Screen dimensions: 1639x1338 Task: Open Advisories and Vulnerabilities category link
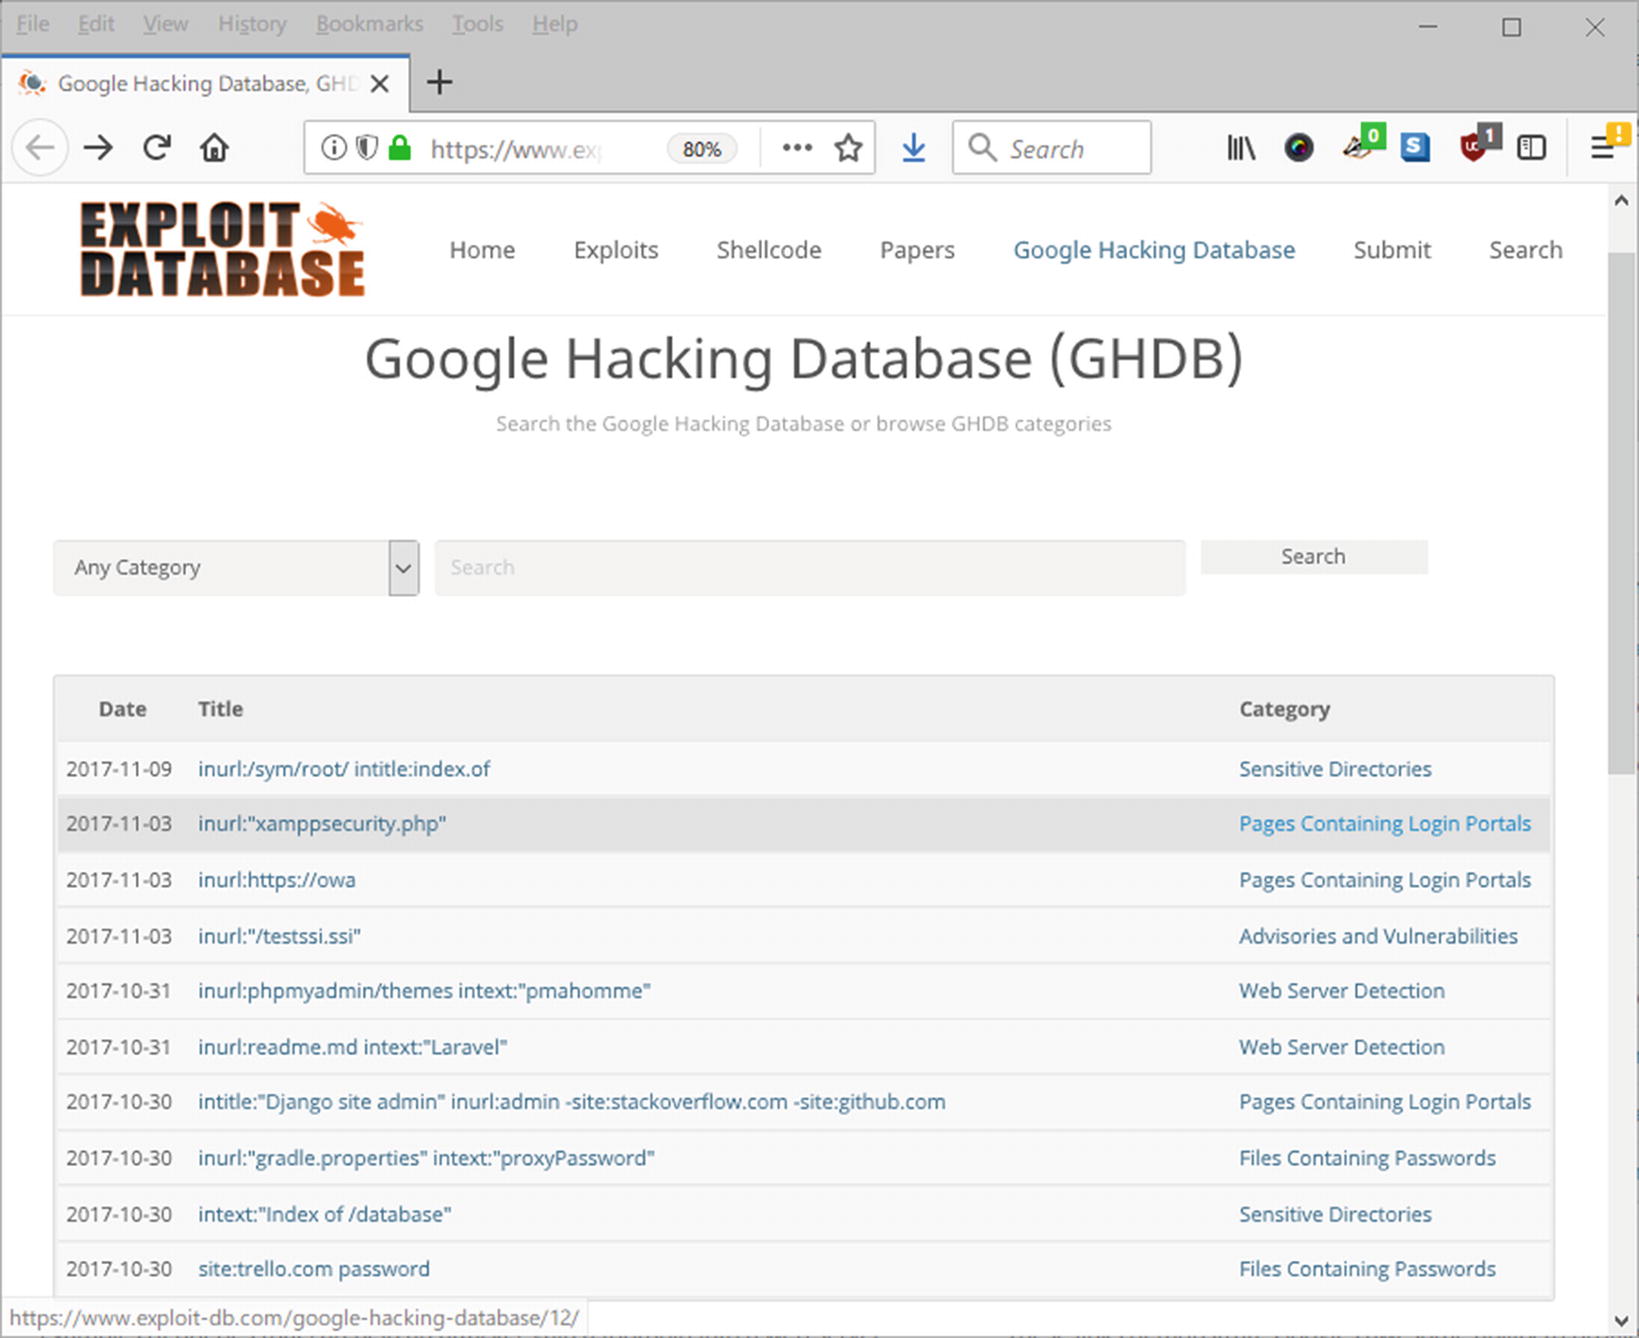(x=1378, y=936)
